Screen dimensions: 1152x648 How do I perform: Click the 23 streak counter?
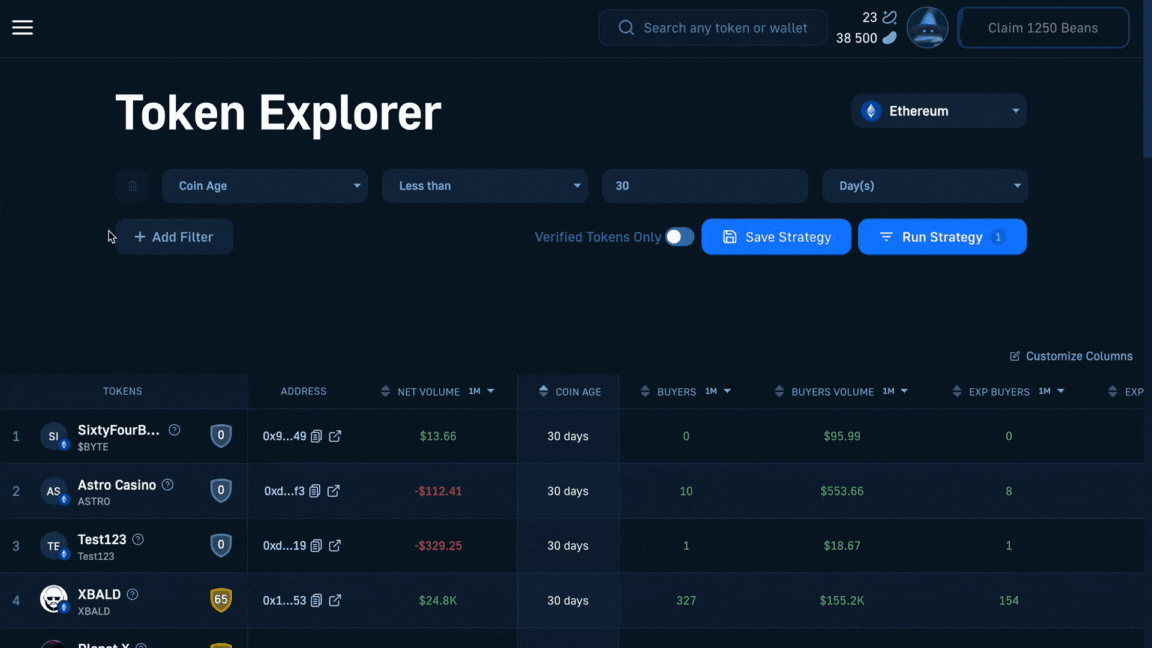[879, 18]
